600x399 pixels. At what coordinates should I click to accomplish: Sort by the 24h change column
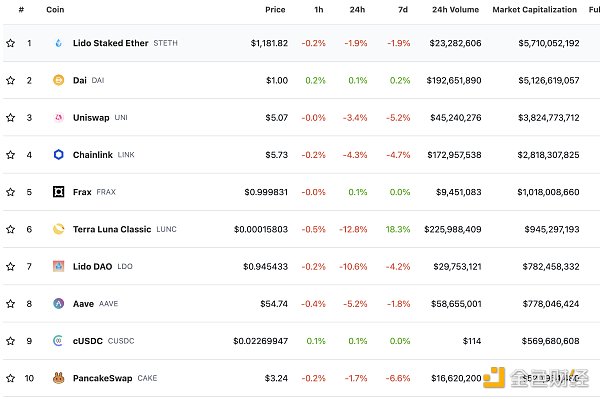coord(357,10)
